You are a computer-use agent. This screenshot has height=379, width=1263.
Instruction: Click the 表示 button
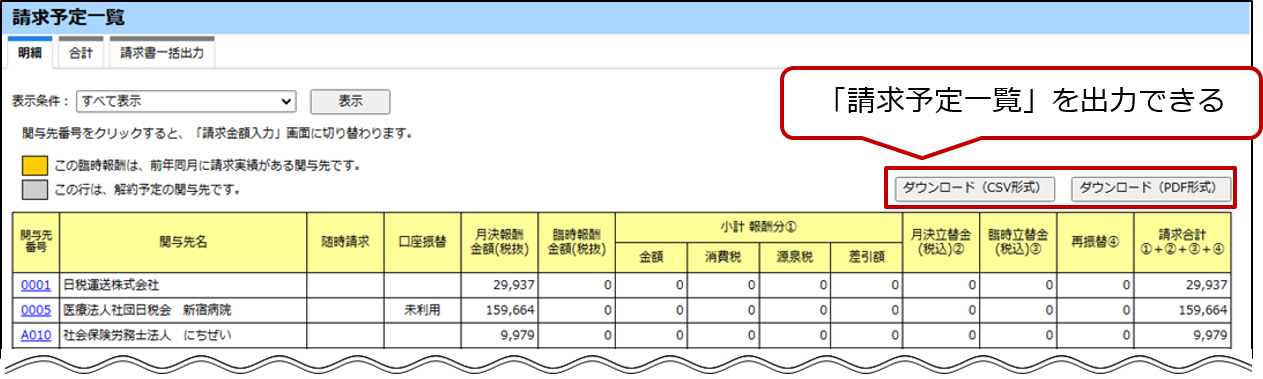(350, 101)
